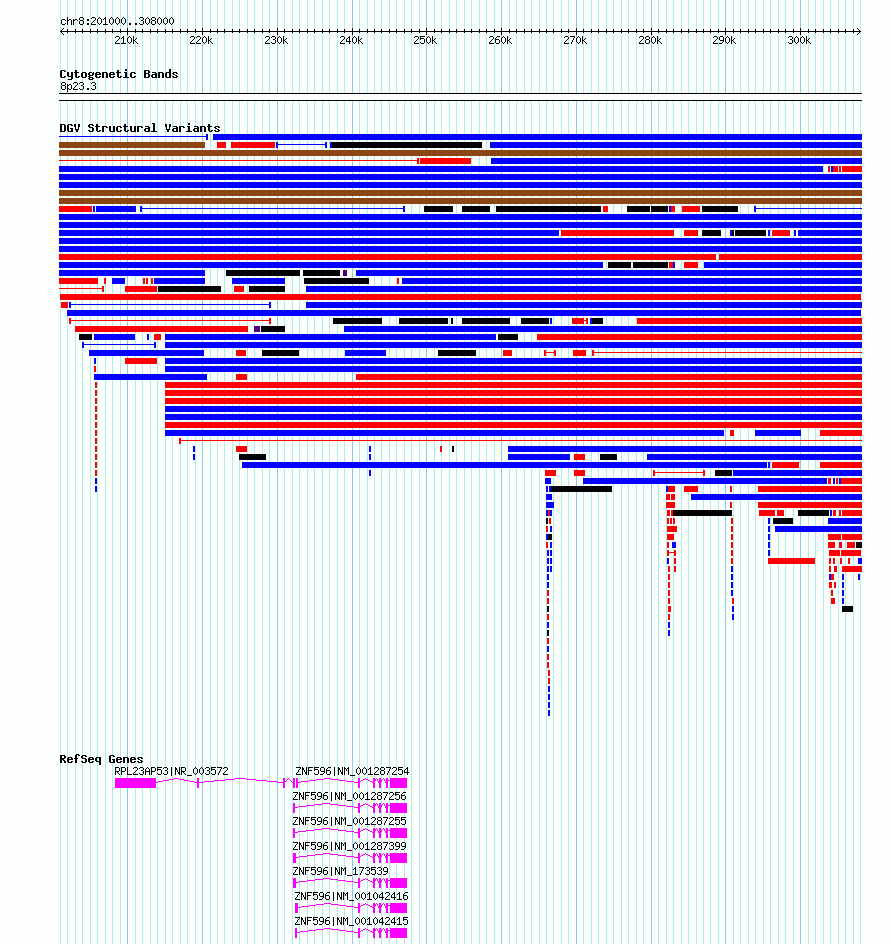Image resolution: width=890 pixels, height=944 pixels.
Task: Click the chr8:201000..308000 region label
Action: (117, 21)
